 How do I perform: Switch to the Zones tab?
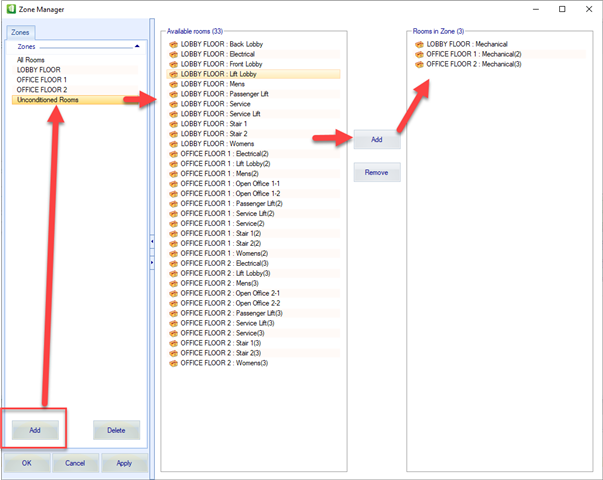coord(20,32)
